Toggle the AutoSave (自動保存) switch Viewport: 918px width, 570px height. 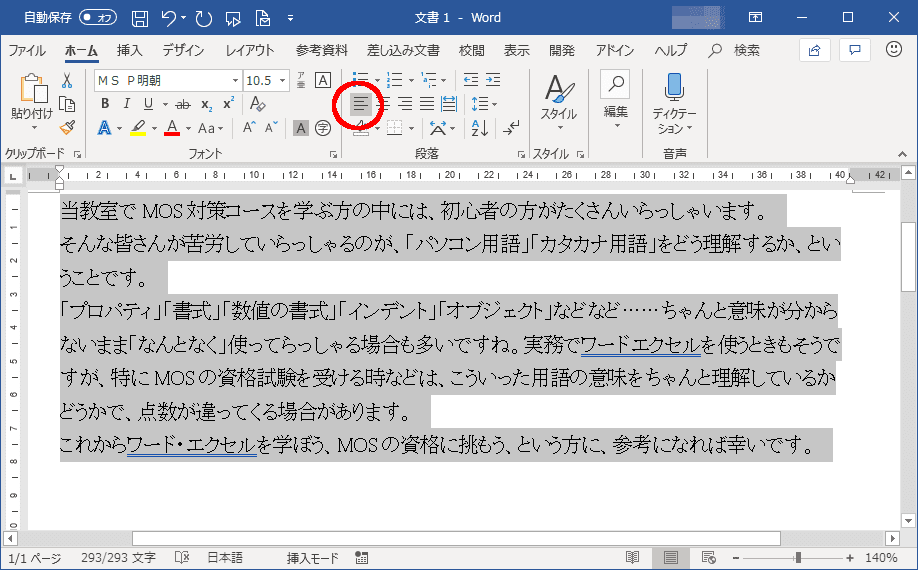pos(98,18)
